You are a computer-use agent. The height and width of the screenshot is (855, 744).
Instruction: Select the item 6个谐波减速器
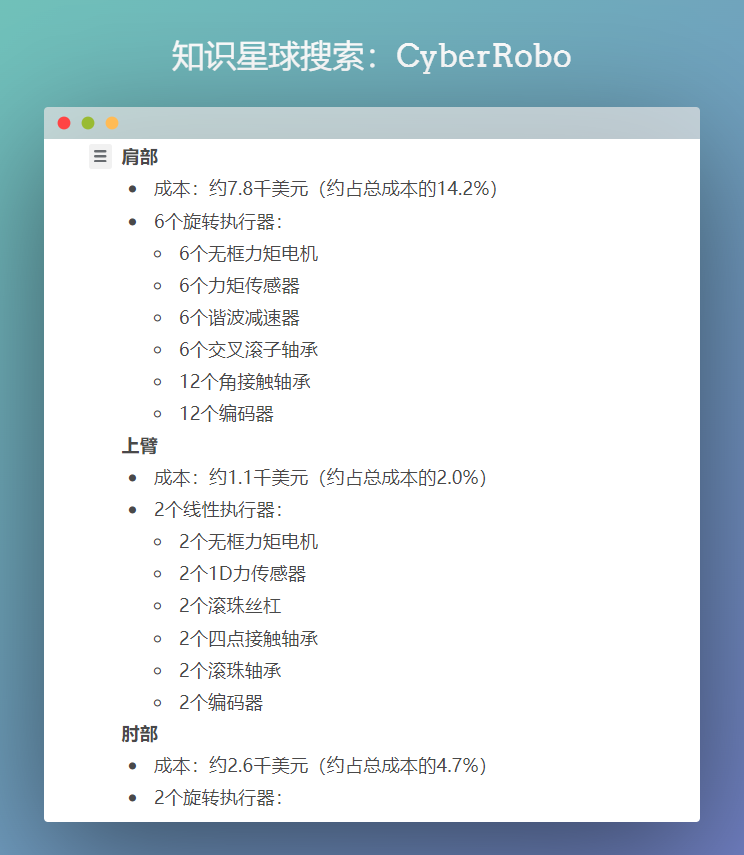pyautogui.click(x=239, y=318)
